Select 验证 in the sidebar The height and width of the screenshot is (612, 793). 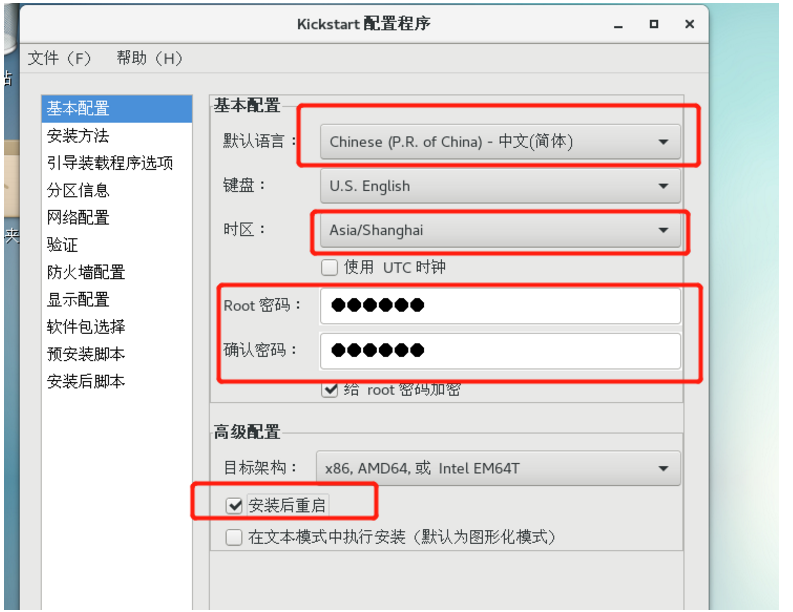pos(117,245)
